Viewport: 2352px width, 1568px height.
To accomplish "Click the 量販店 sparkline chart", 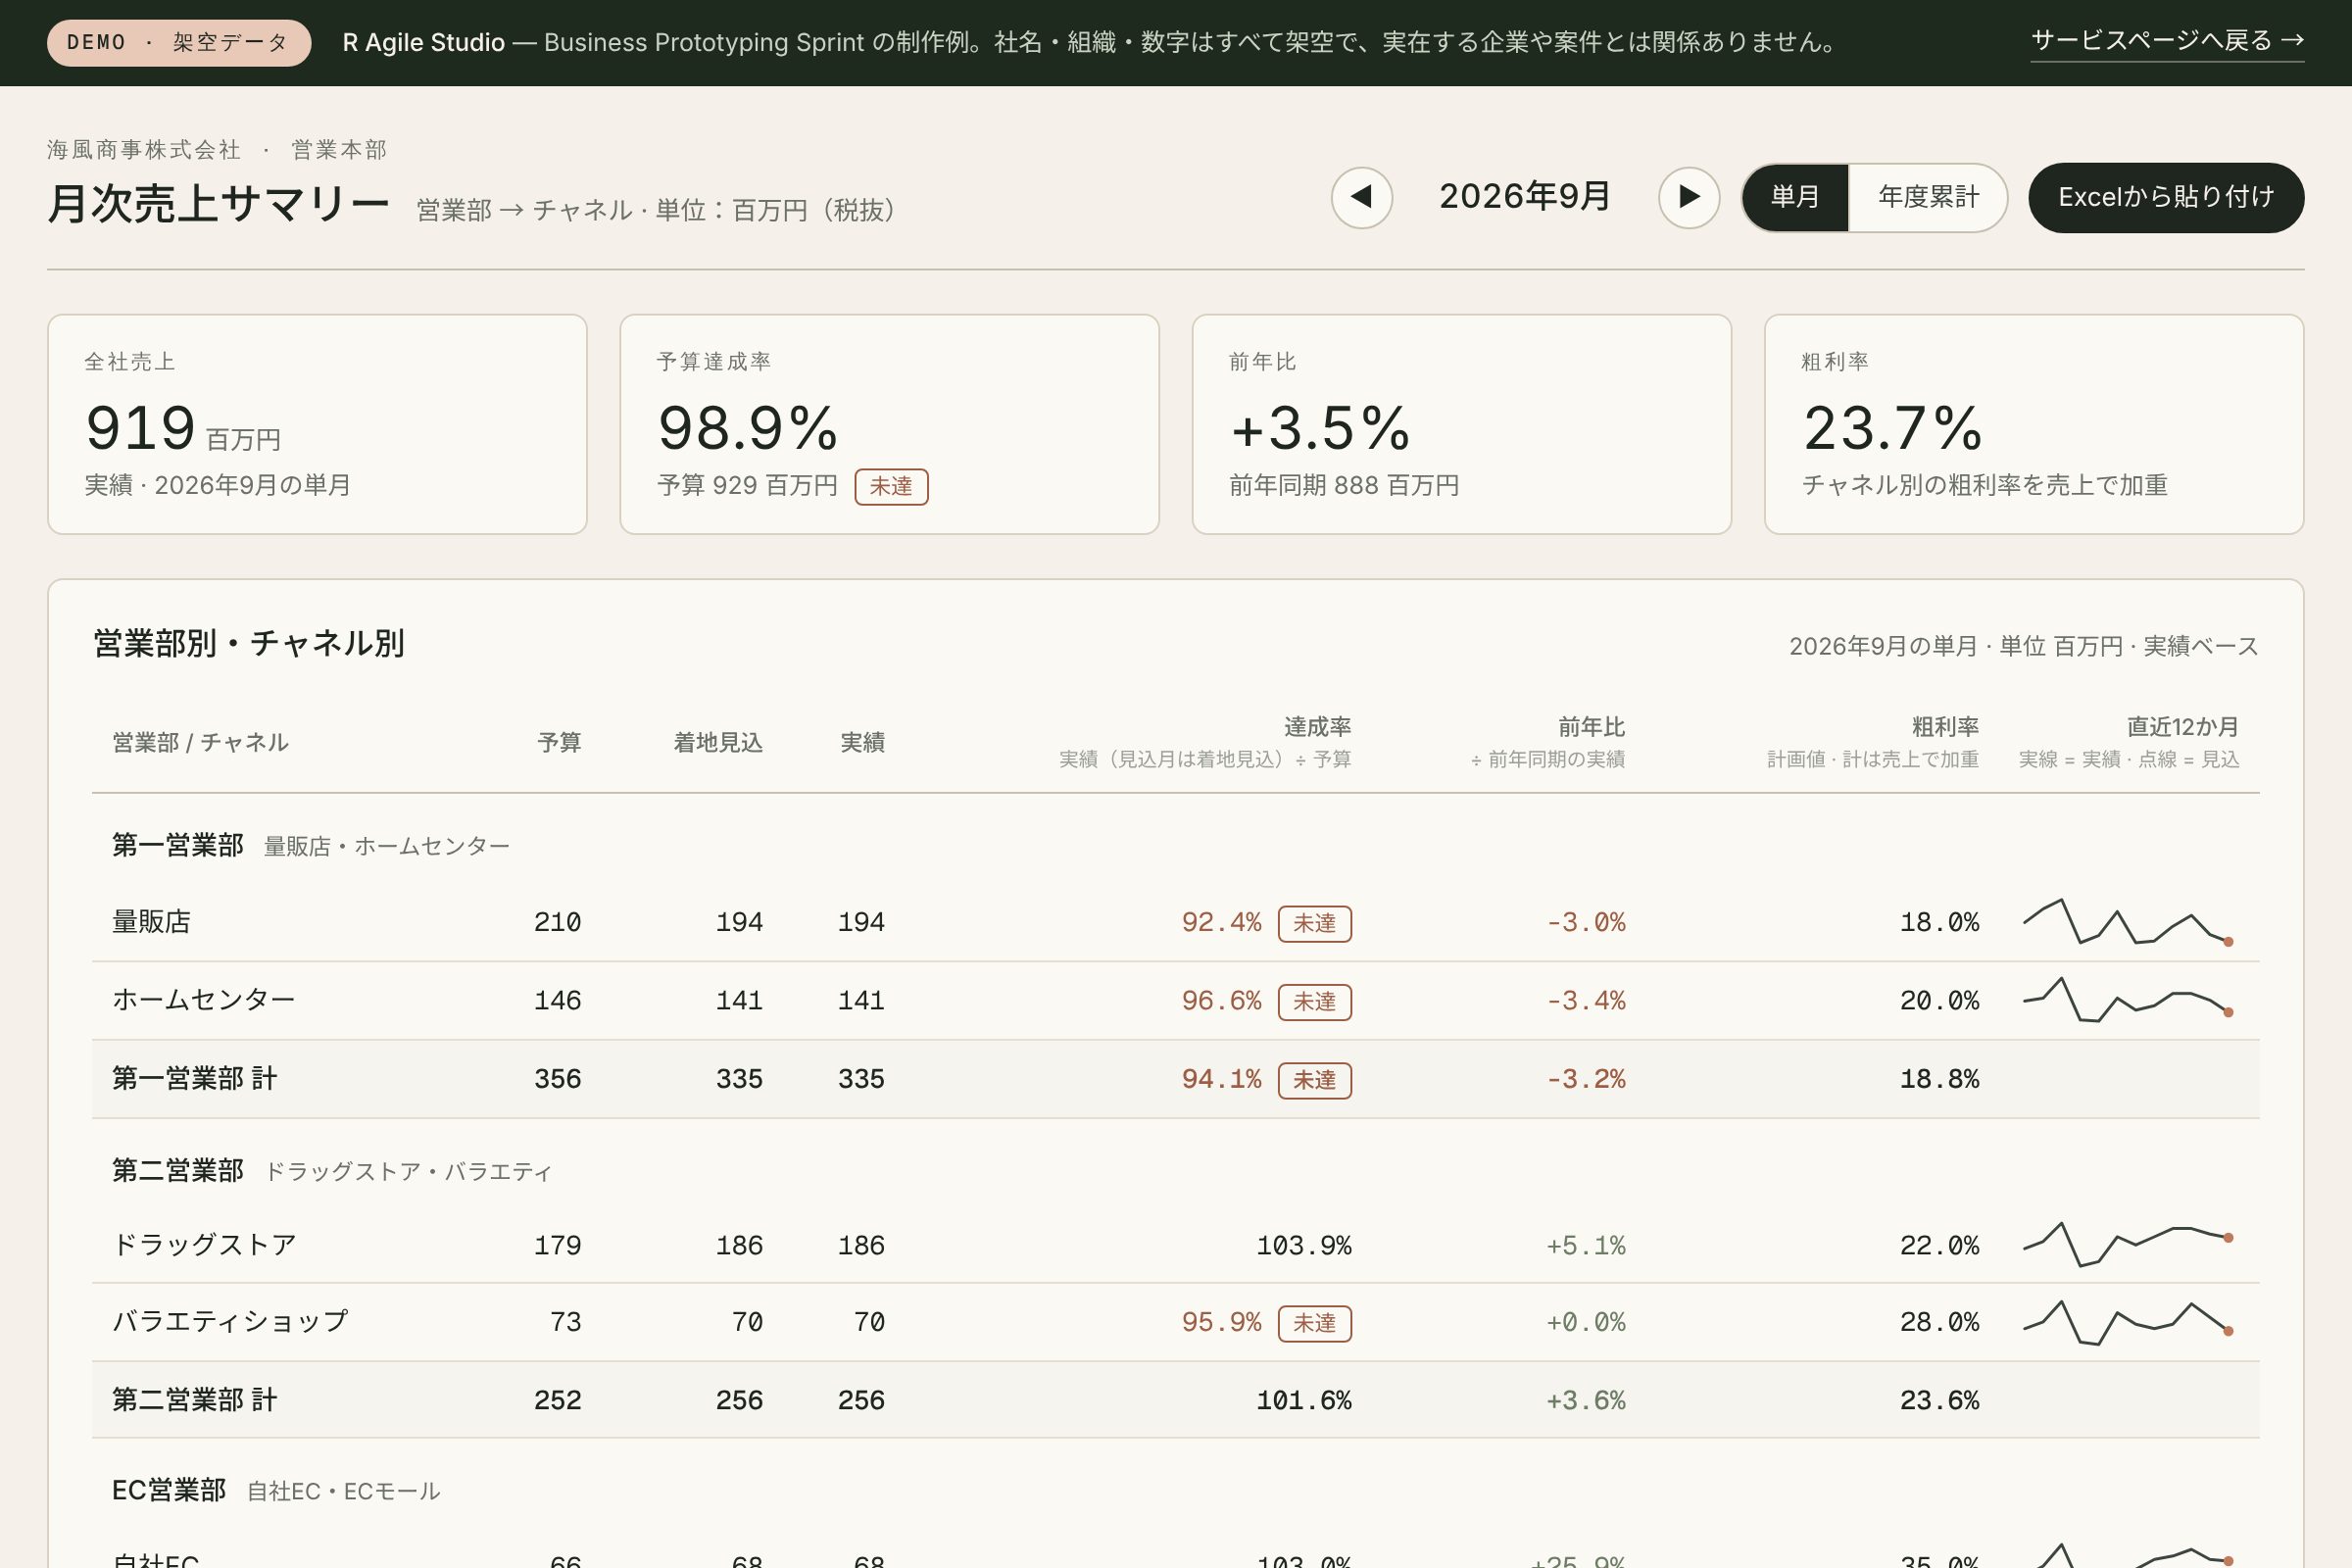I will (2128, 922).
